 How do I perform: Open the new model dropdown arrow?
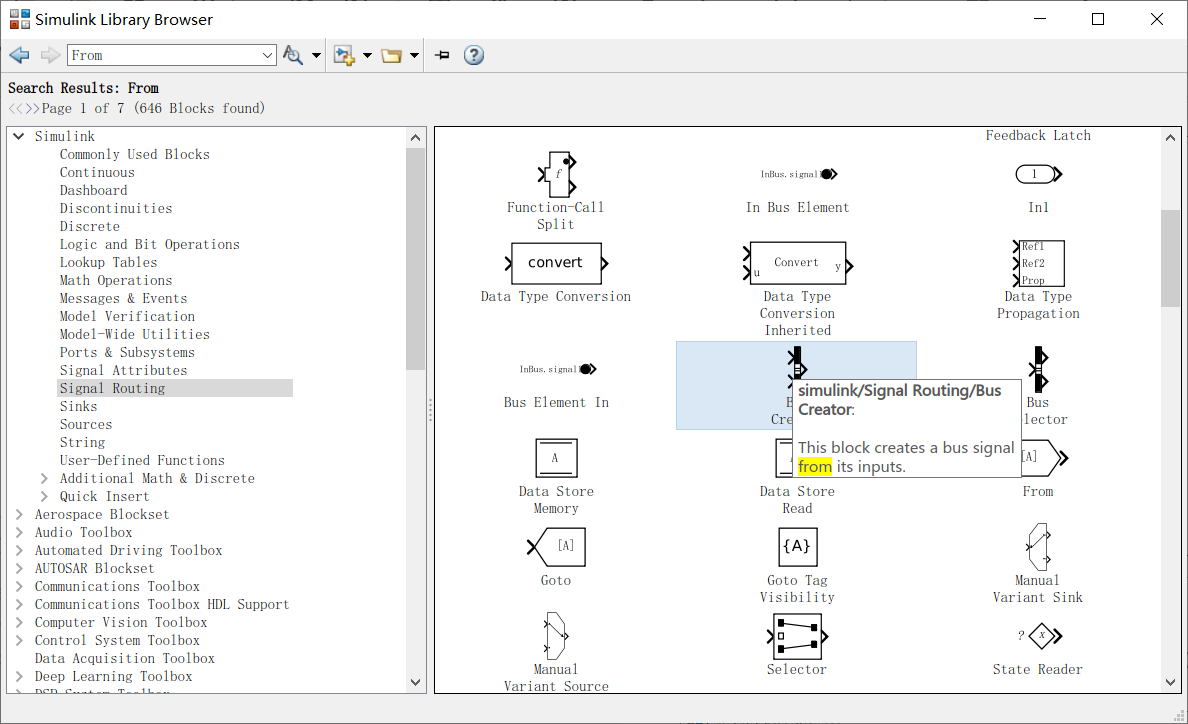point(367,55)
